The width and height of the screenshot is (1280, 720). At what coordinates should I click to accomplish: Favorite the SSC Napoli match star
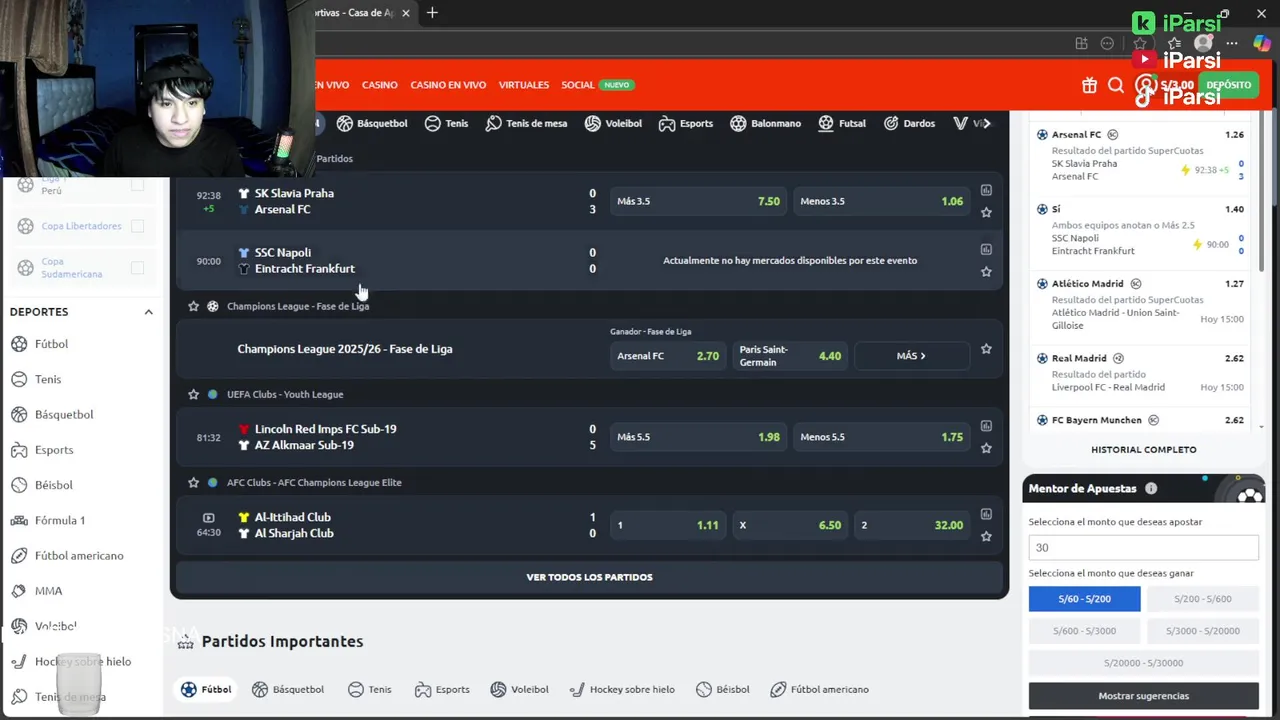(x=986, y=271)
